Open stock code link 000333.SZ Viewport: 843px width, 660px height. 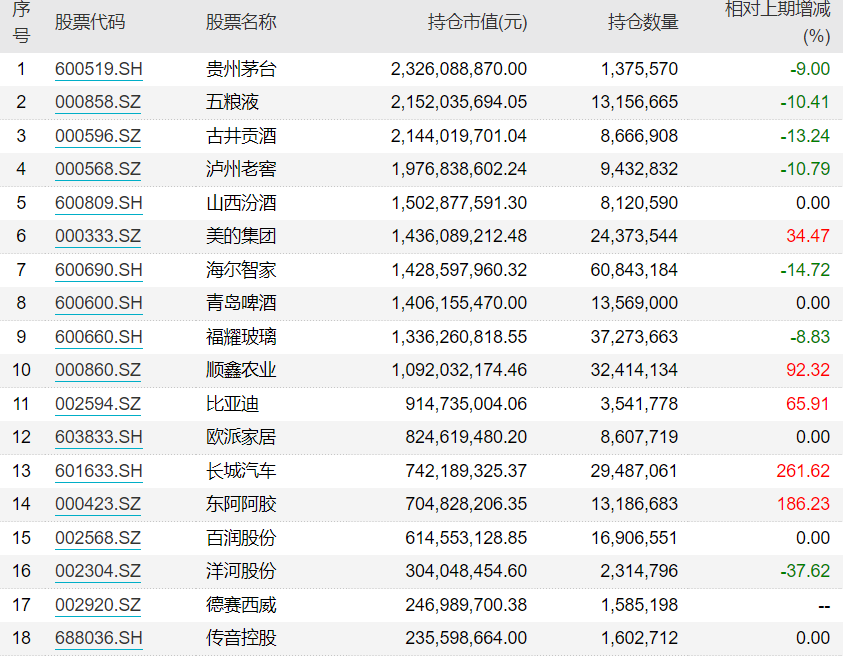(x=98, y=236)
